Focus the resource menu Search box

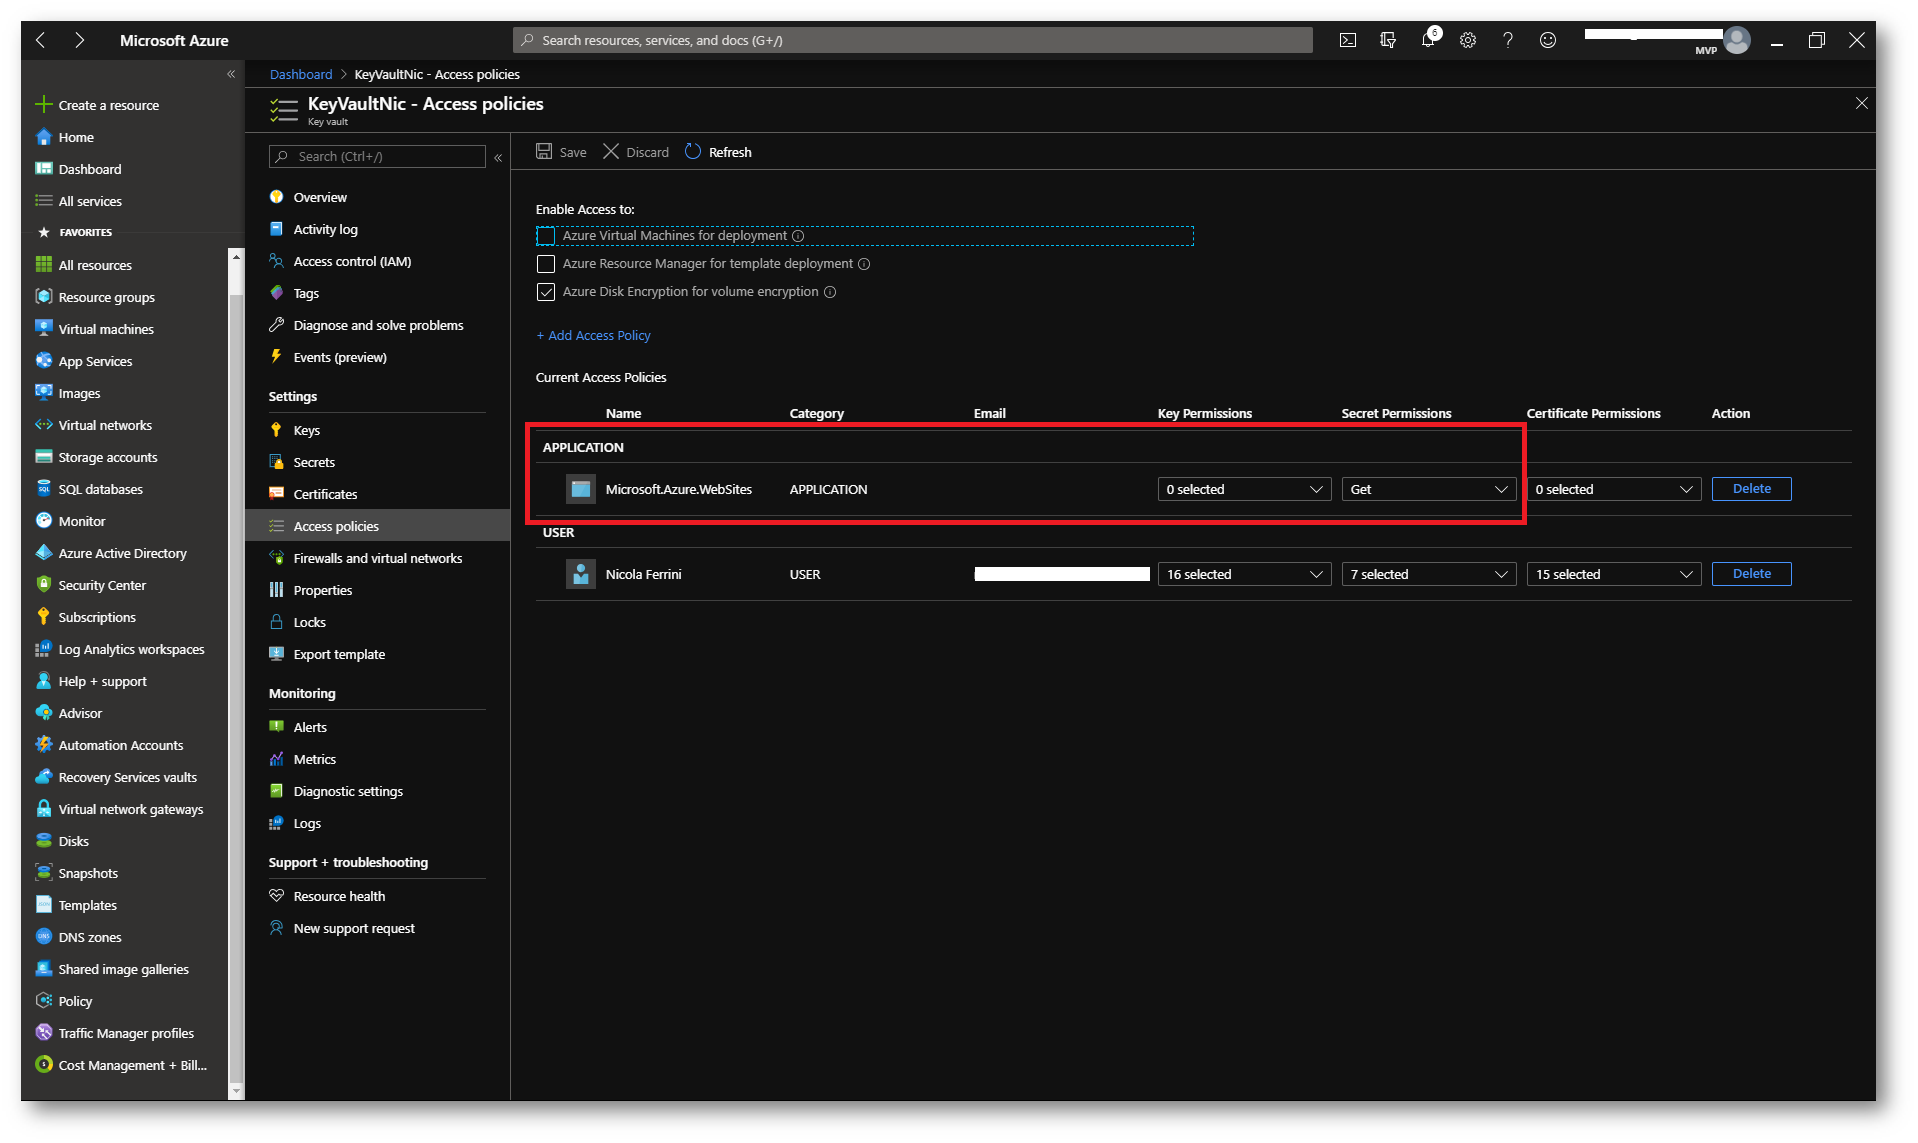click(x=377, y=156)
